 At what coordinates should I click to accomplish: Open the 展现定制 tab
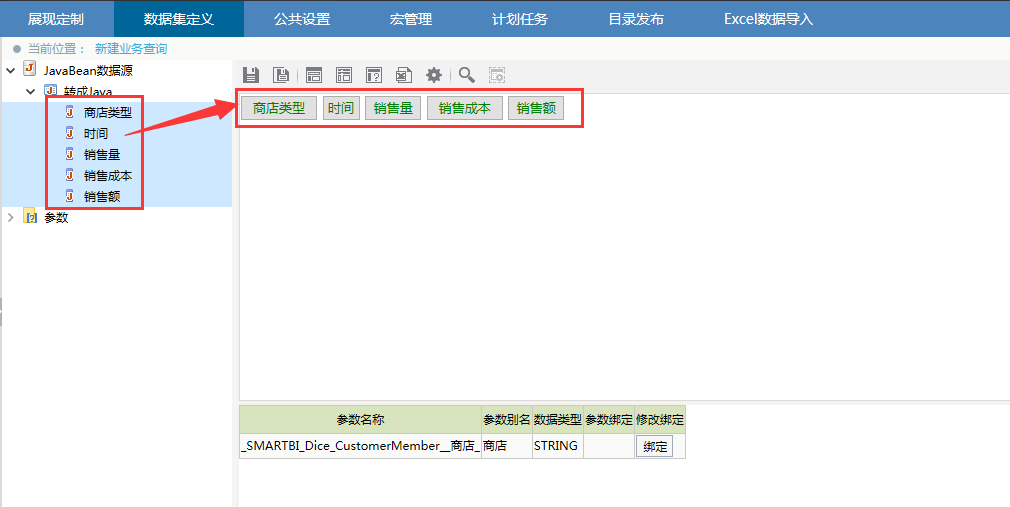coord(56,19)
